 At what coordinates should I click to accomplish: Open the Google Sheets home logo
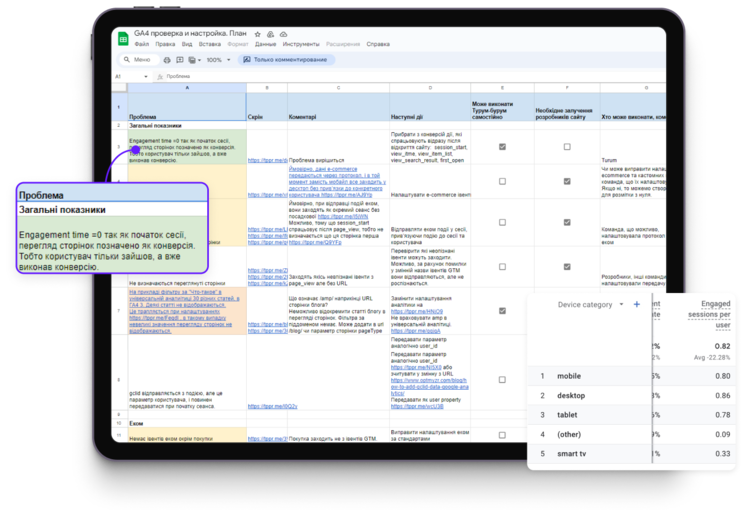(123, 39)
